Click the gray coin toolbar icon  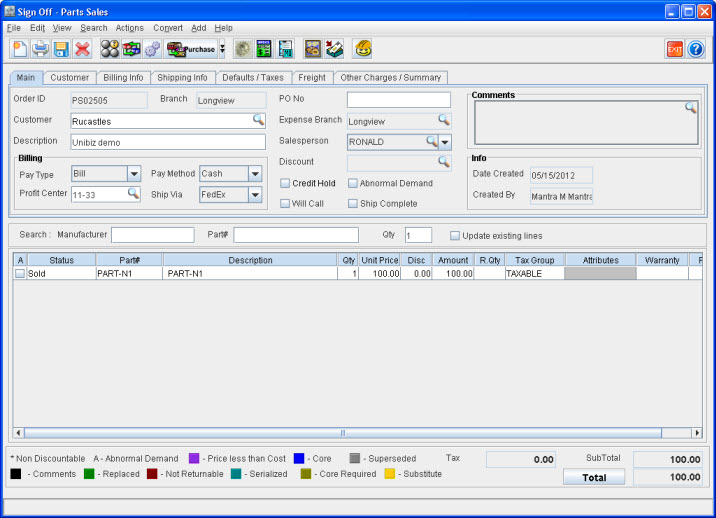pyautogui.click(x=243, y=49)
